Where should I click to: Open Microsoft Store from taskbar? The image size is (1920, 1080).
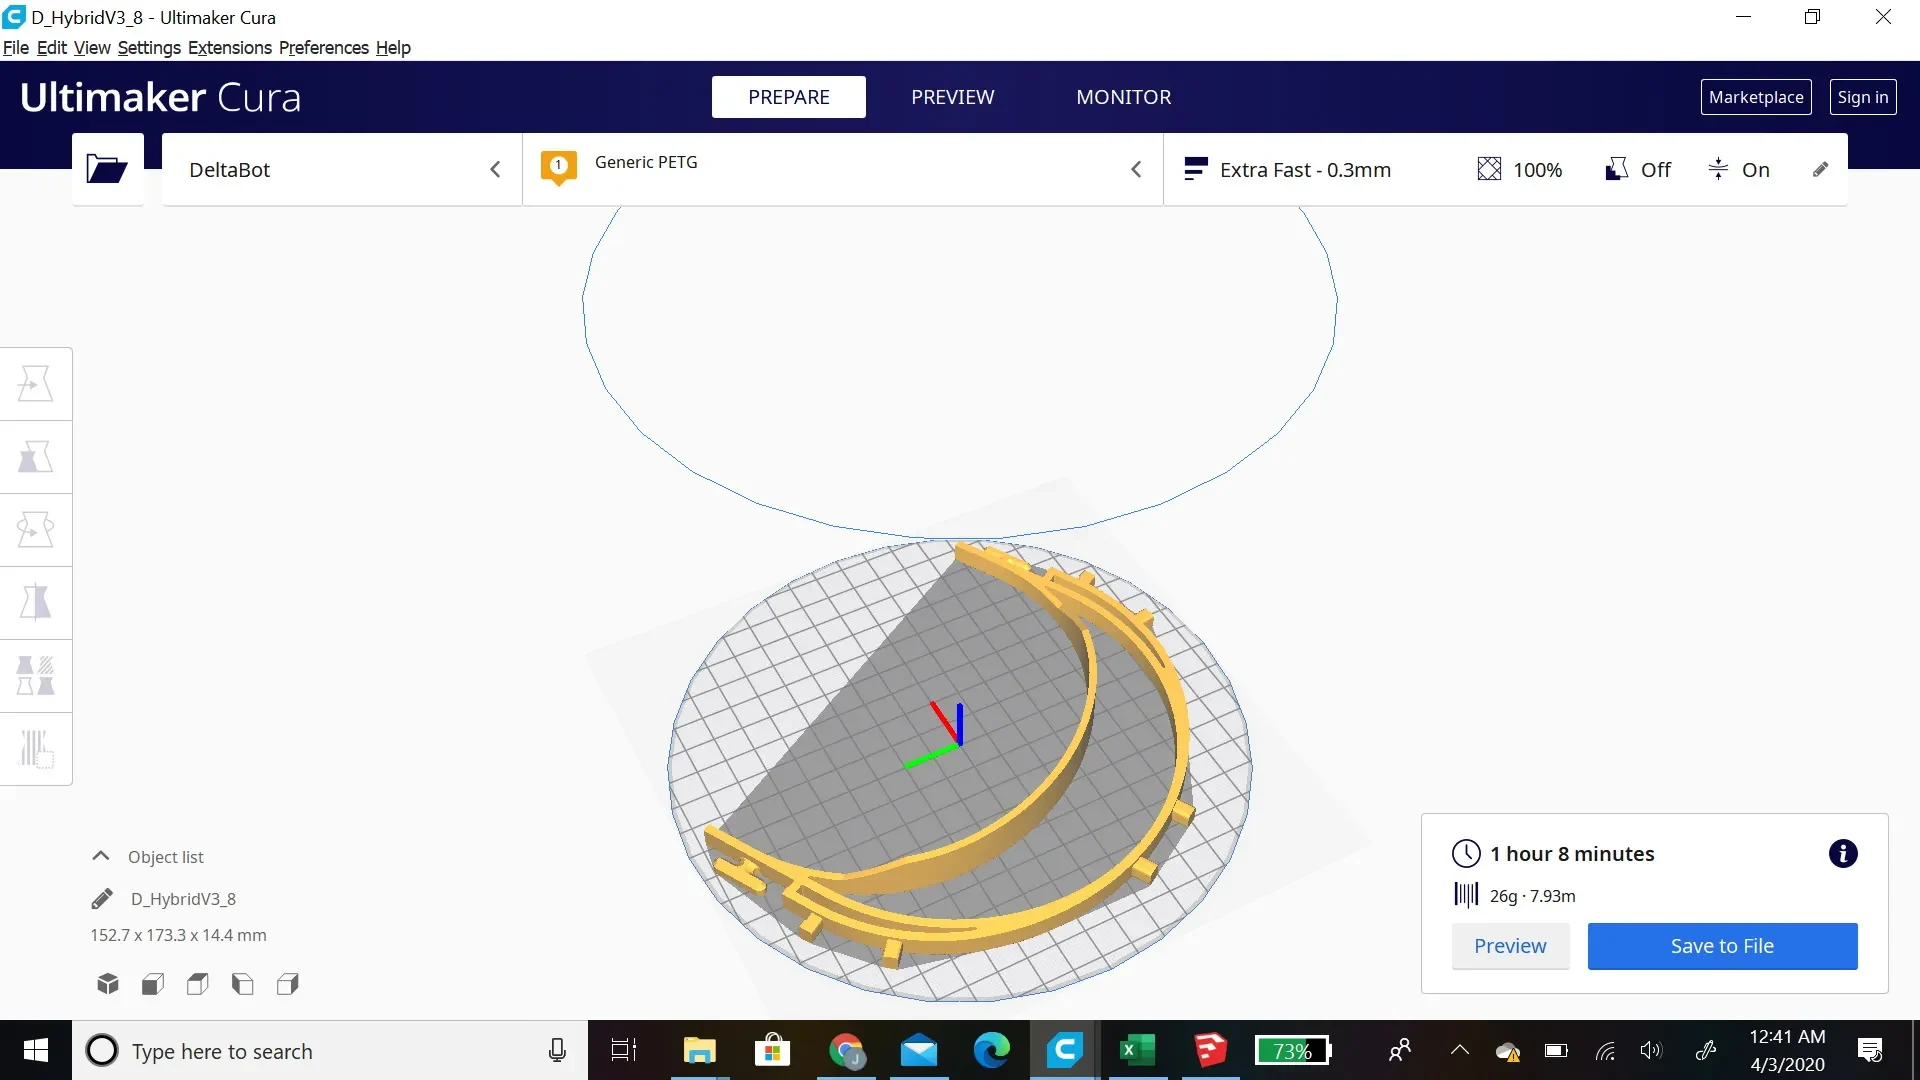[773, 1050]
